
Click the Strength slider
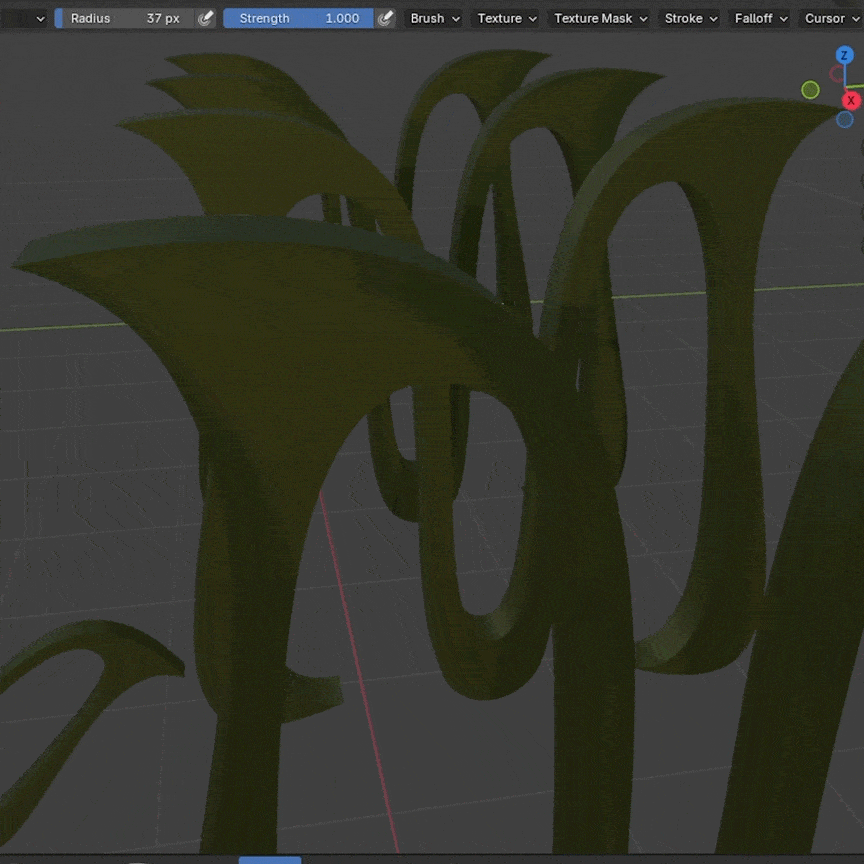tap(298, 18)
